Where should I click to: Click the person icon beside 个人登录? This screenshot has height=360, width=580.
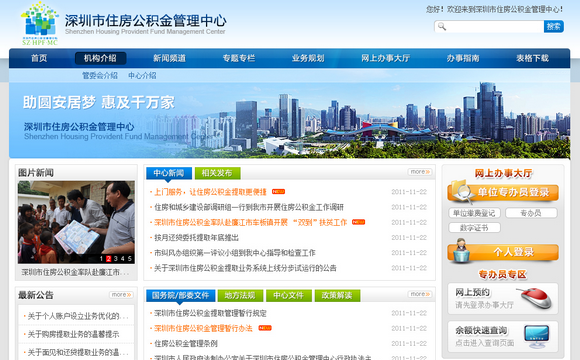pos(461,251)
